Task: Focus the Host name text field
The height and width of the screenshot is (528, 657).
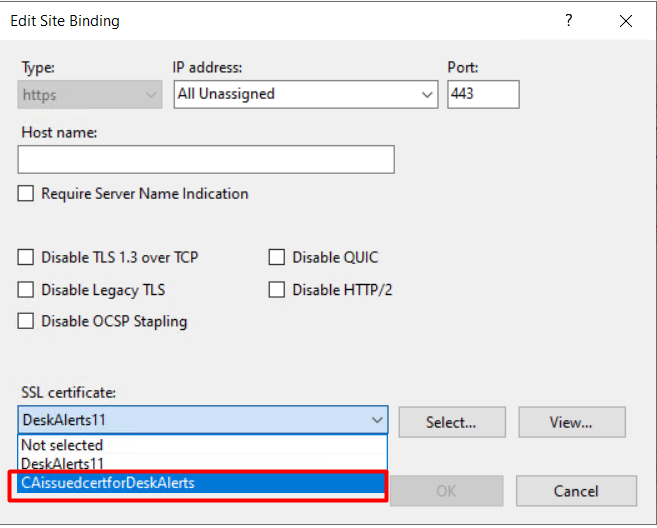Action: (x=206, y=160)
